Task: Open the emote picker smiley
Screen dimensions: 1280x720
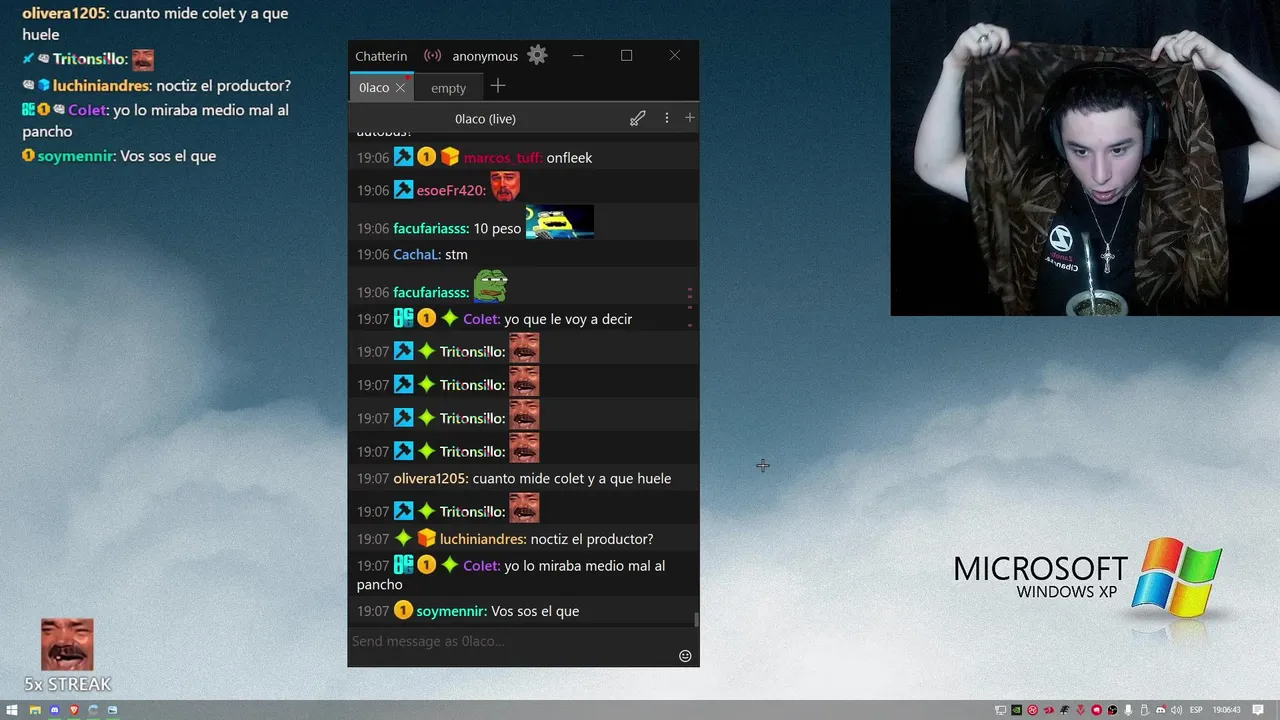Action: (685, 656)
